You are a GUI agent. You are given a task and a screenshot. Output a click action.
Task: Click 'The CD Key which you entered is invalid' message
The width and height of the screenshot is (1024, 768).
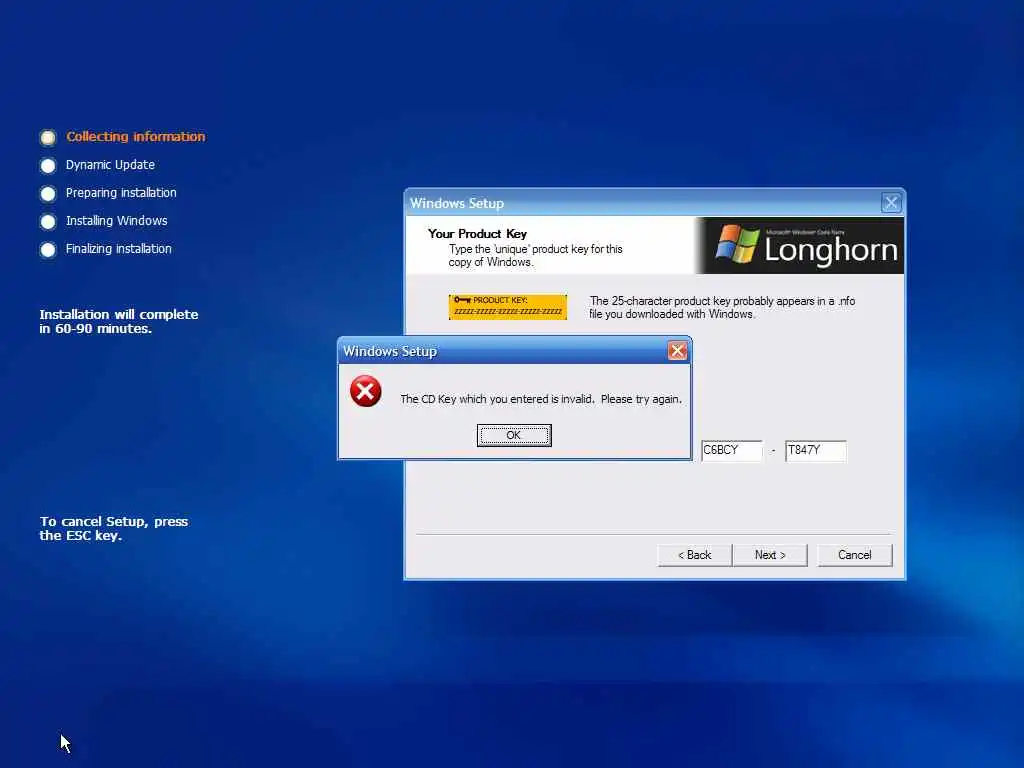coord(541,399)
